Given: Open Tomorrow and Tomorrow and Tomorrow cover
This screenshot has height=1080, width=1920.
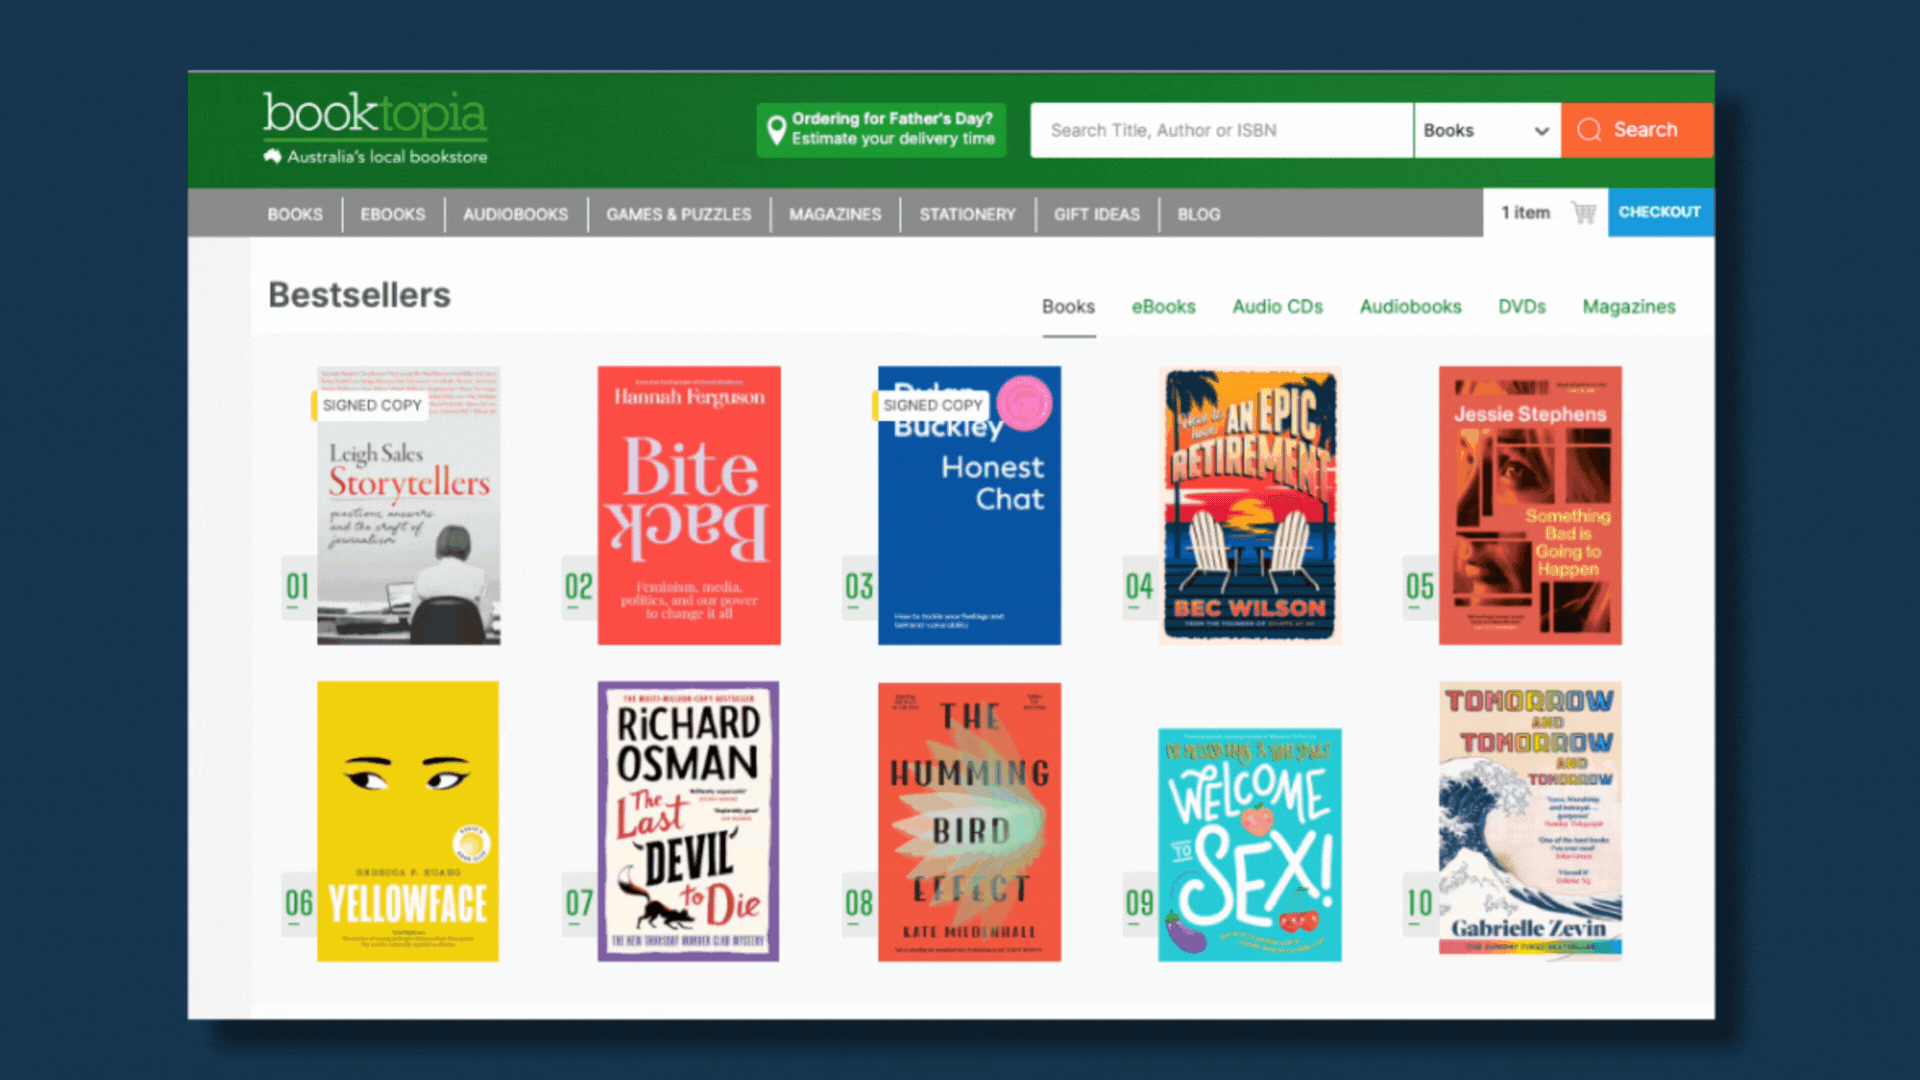Looking at the screenshot, I should pyautogui.click(x=1530, y=819).
